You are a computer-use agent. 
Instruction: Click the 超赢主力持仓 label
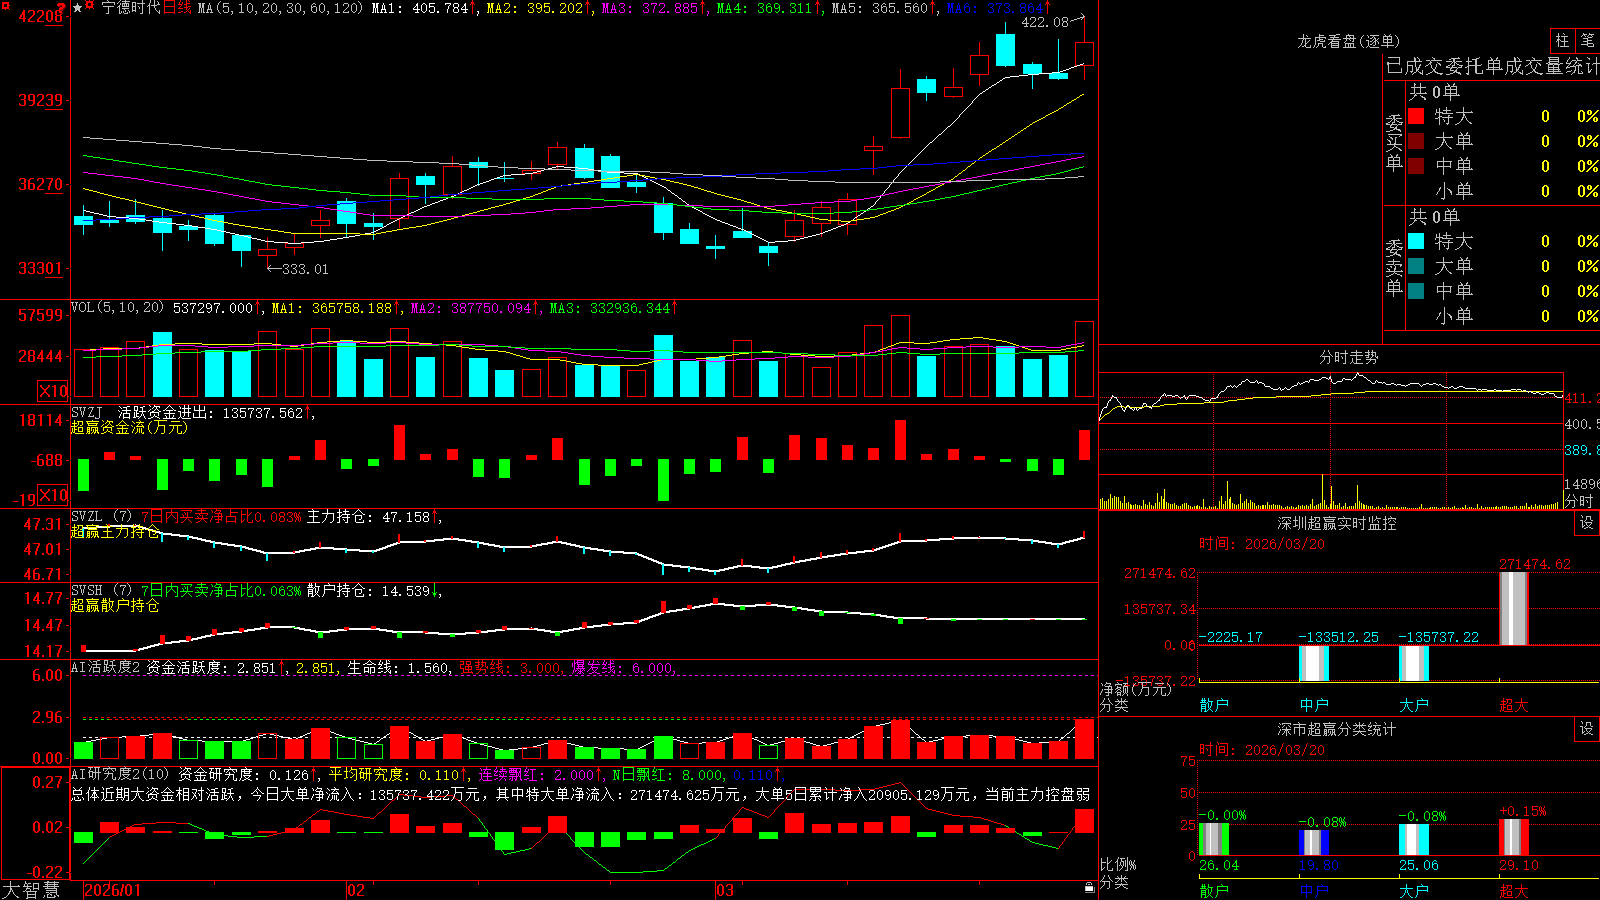(x=115, y=532)
